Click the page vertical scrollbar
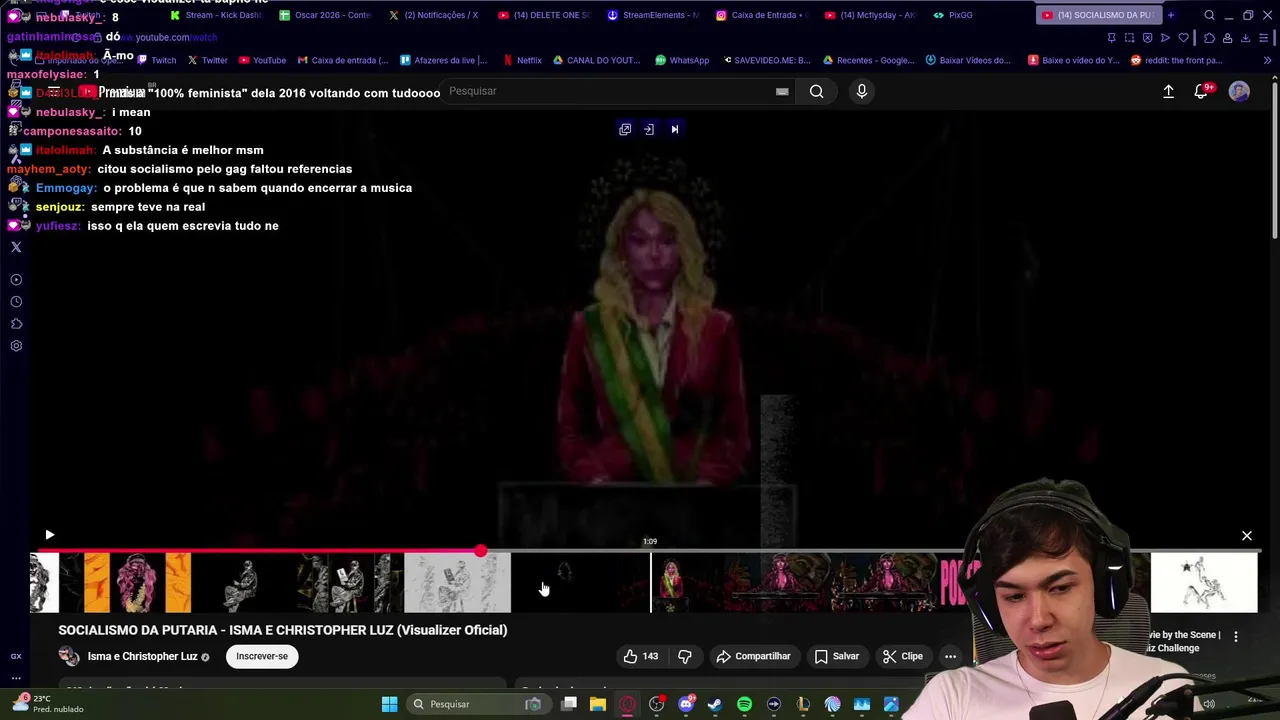Image resolution: width=1280 pixels, height=720 pixels. [1274, 160]
